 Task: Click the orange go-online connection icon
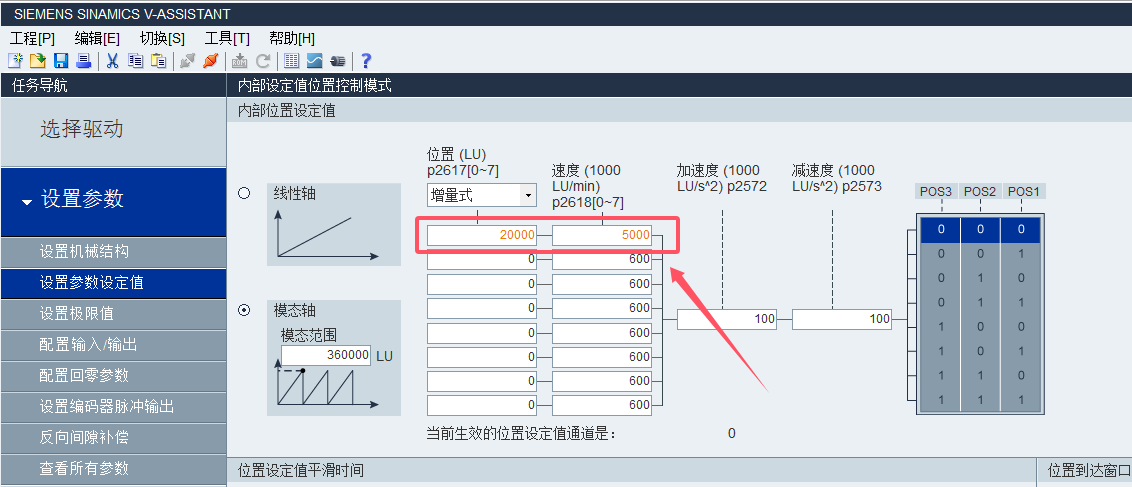[x=210, y=61]
